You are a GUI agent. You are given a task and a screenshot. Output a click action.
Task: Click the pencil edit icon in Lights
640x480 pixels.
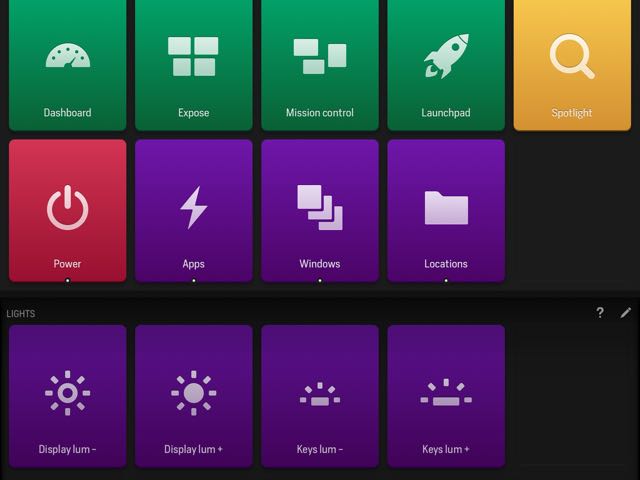(625, 313)
